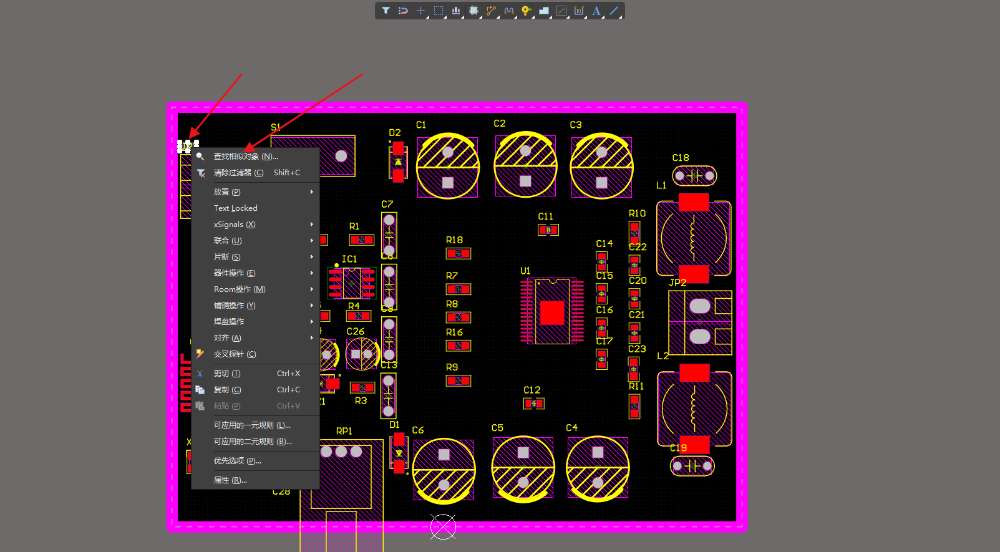This screenshot has height=552, width=1000.
Task: Select diode D1 footprint
Action: (x=399, y=453)
